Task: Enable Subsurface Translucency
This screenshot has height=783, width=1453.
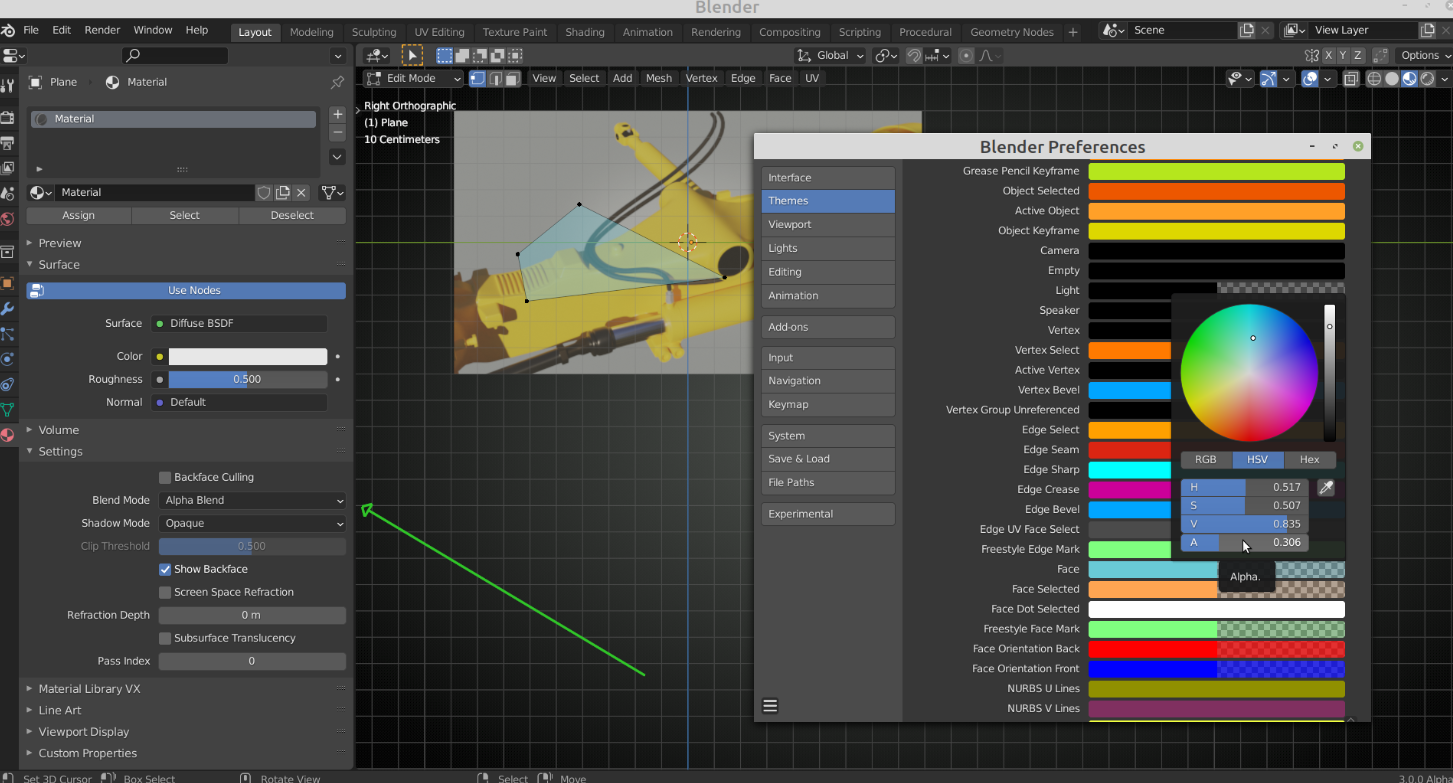Action: [165, 638]
